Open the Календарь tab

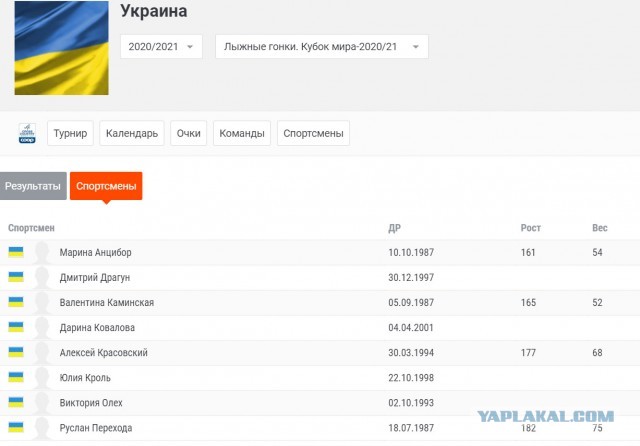132,133
